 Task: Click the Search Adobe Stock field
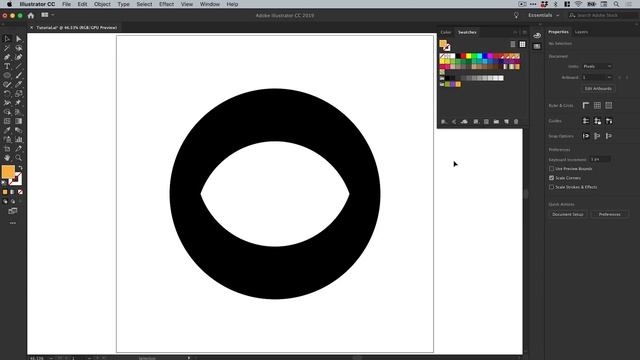[x=602, y=15]
